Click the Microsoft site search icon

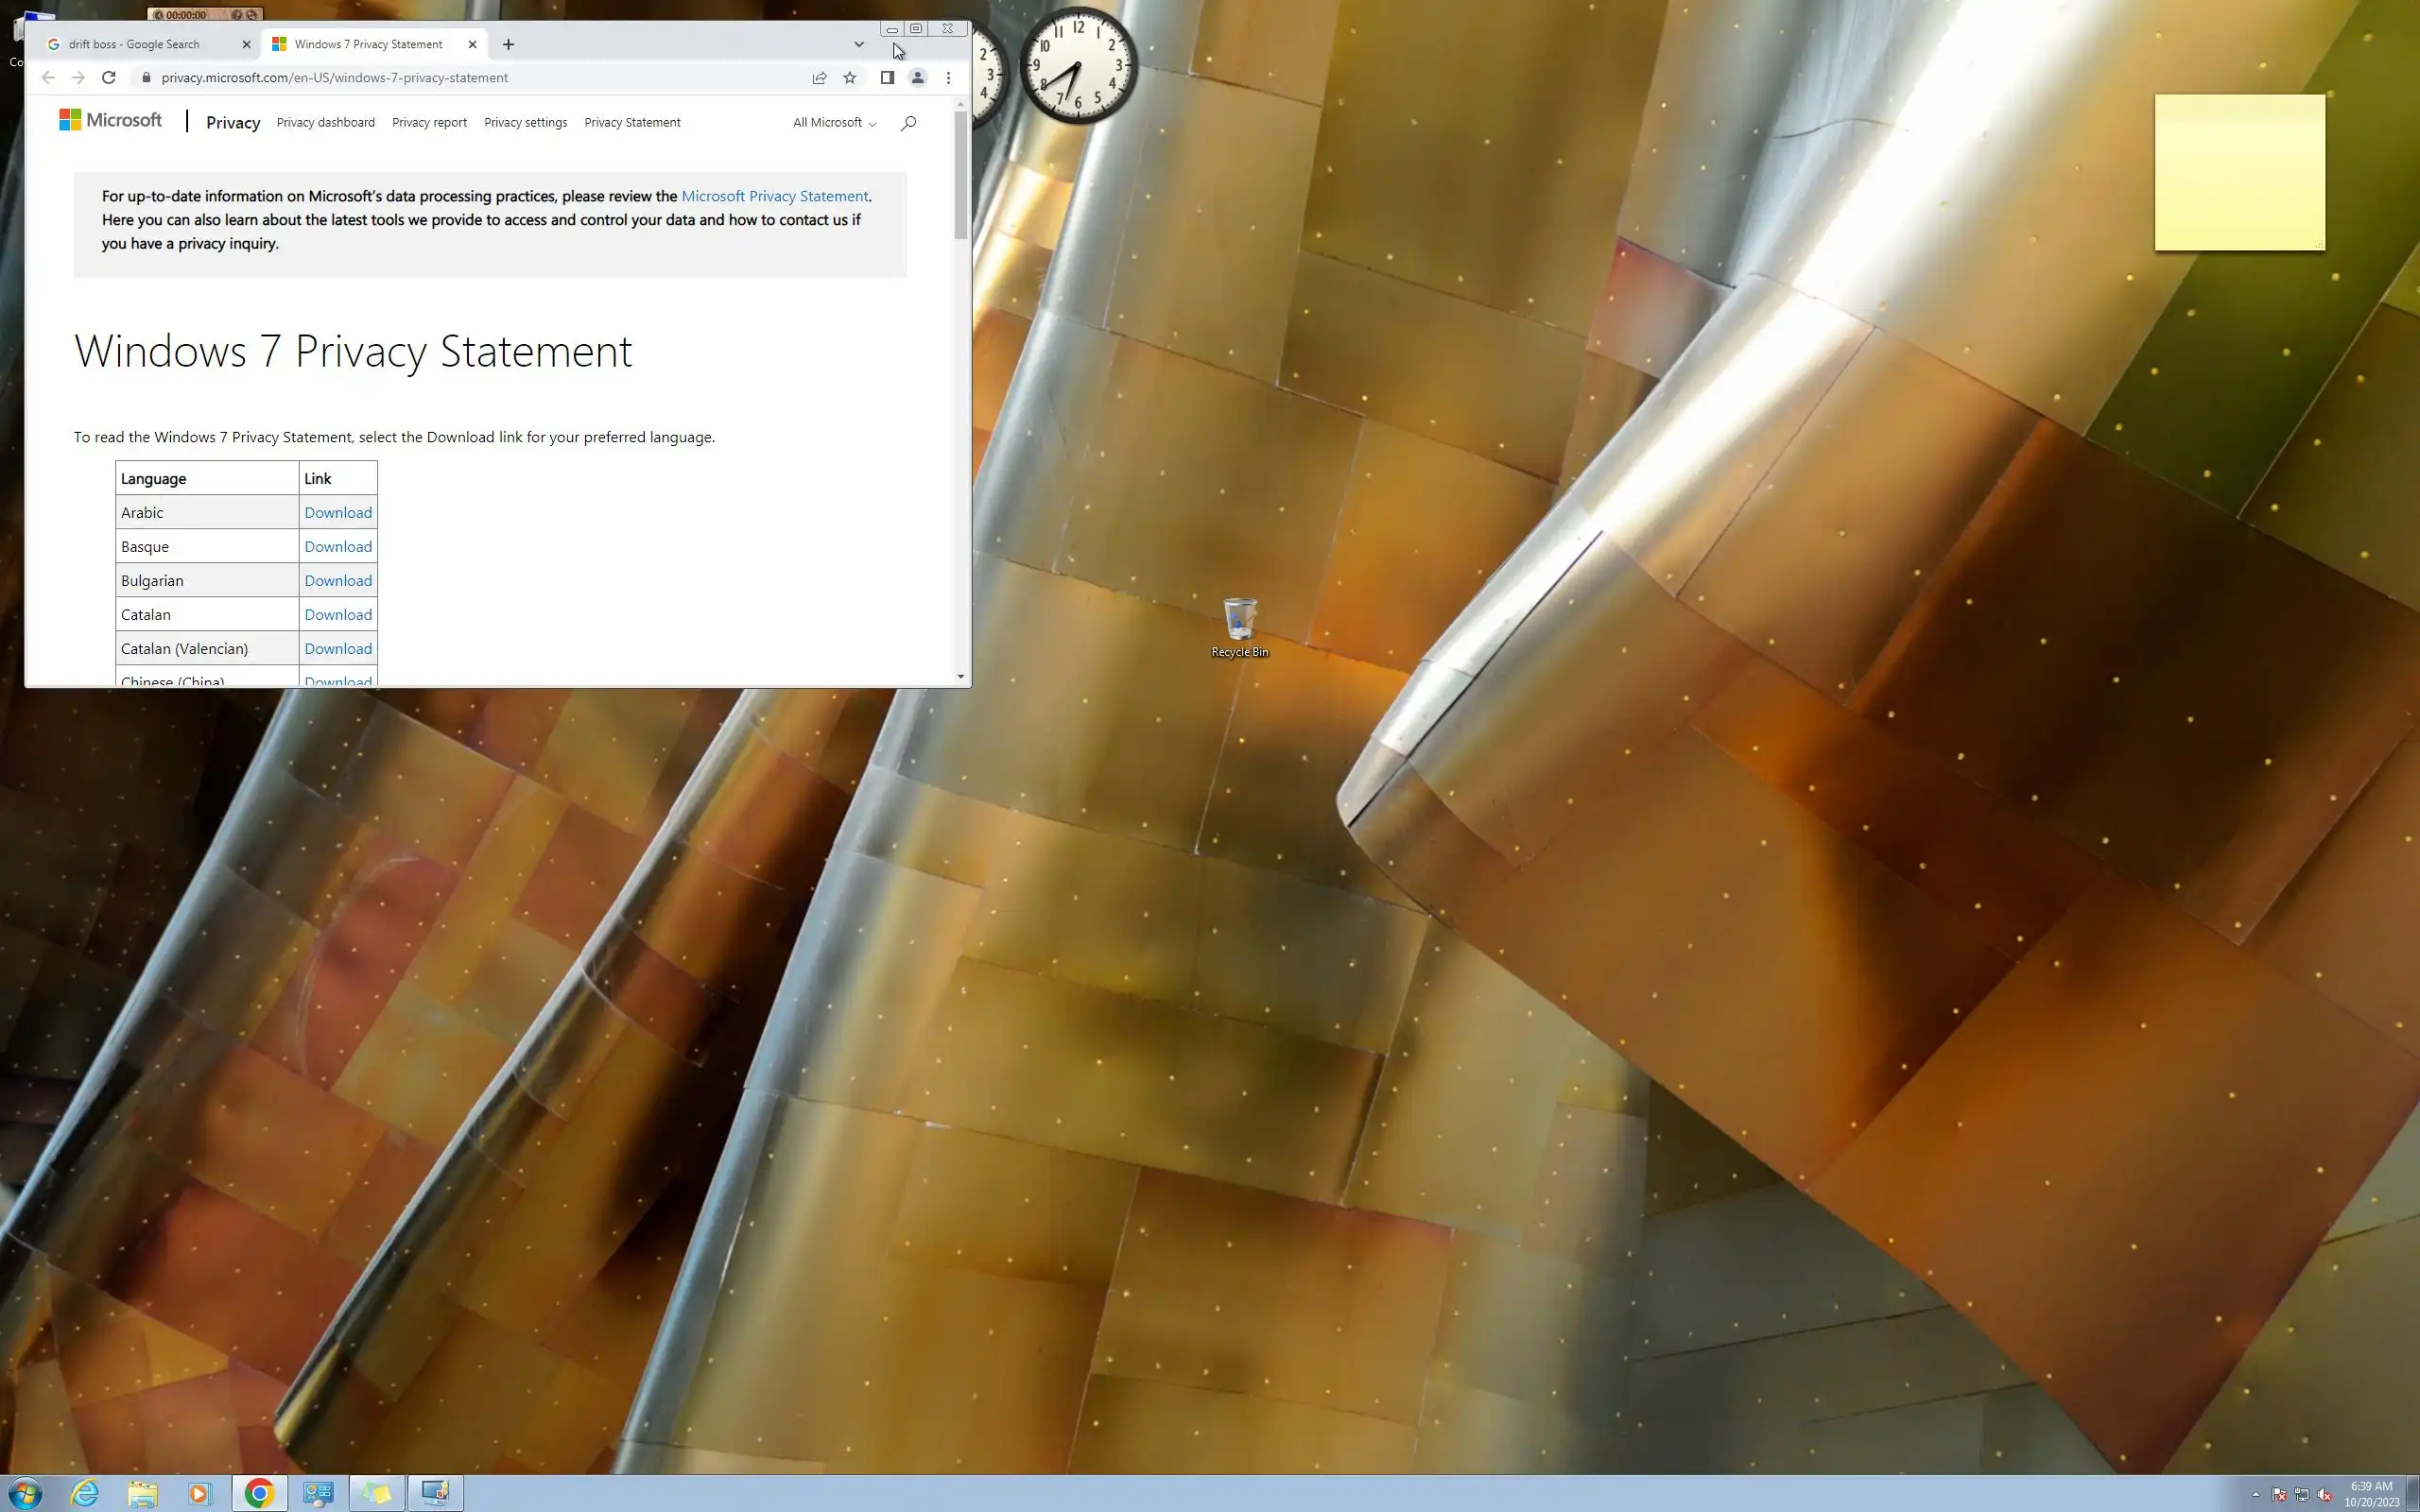[x=908, y=123]
